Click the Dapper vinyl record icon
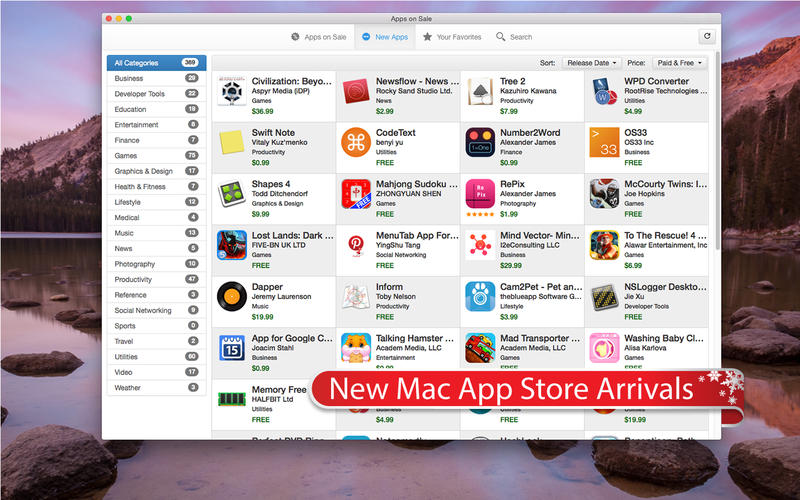Viewport: 800px width, 500px height. [232, 297]
